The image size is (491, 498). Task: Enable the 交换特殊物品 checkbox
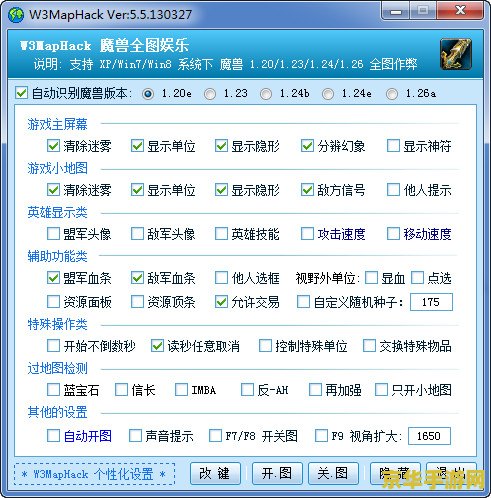[369, 346]
